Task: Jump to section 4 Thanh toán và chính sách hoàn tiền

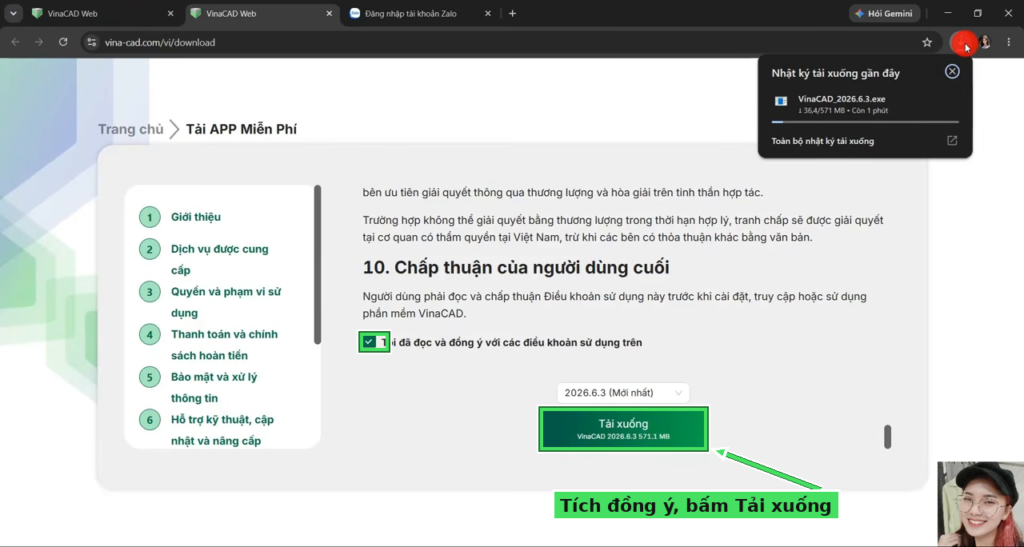Action: tap(224, 345)
